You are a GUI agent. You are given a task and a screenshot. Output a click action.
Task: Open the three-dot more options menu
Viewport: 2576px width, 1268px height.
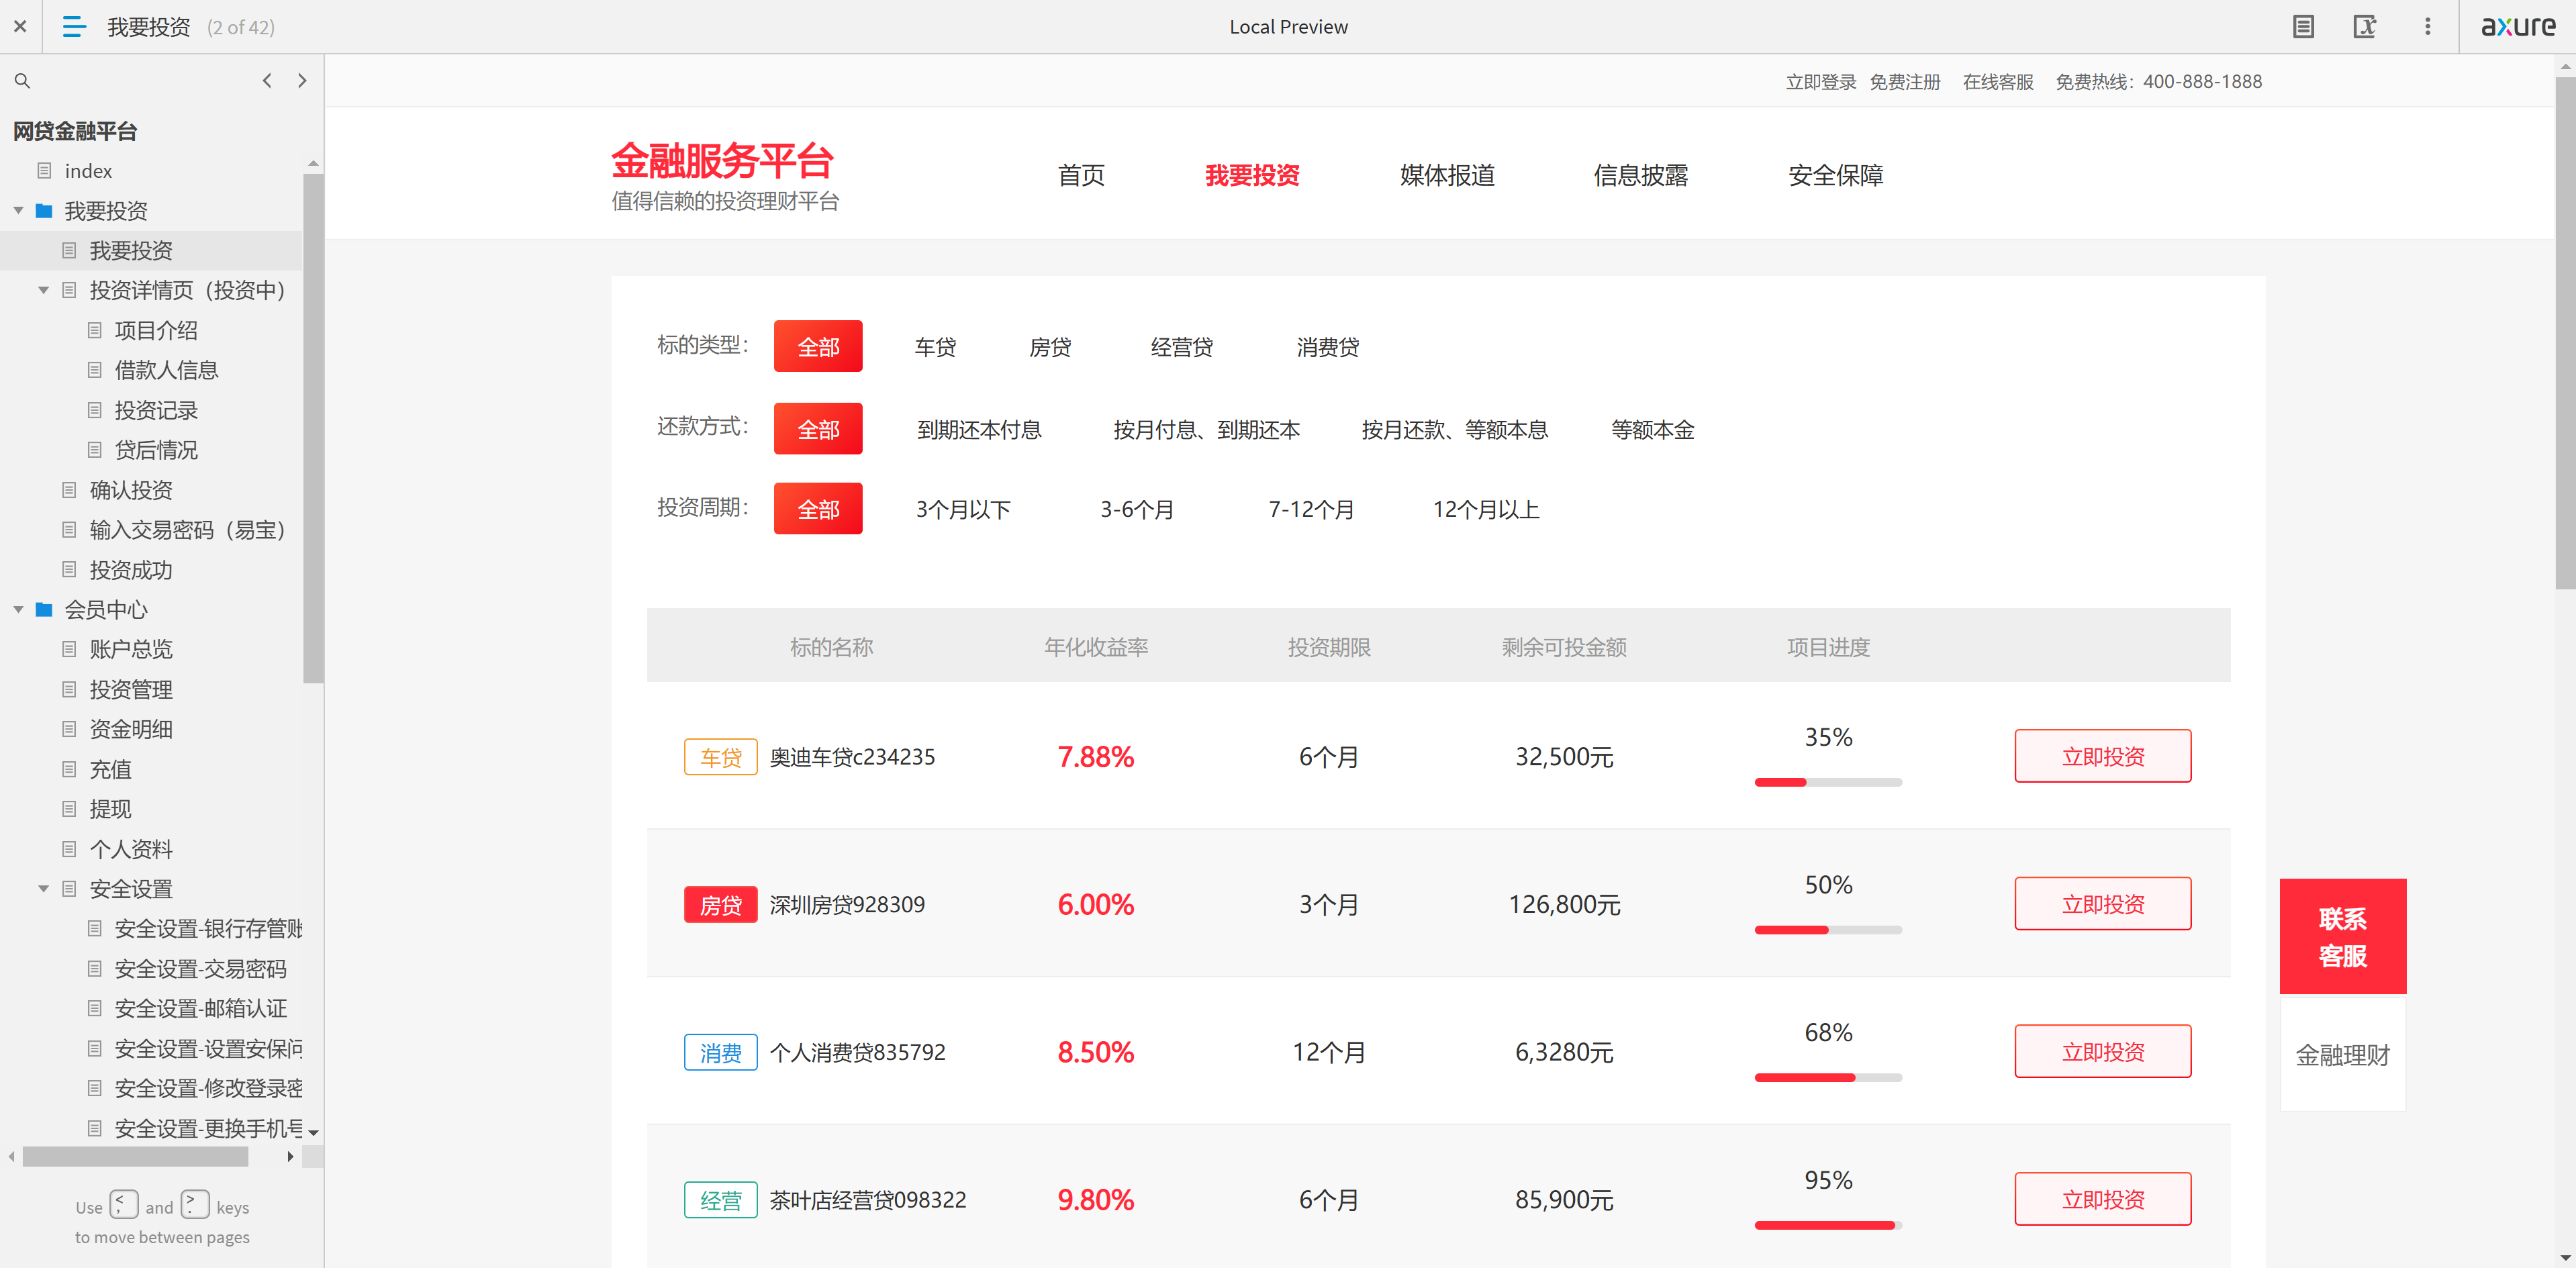point(2427,27)
